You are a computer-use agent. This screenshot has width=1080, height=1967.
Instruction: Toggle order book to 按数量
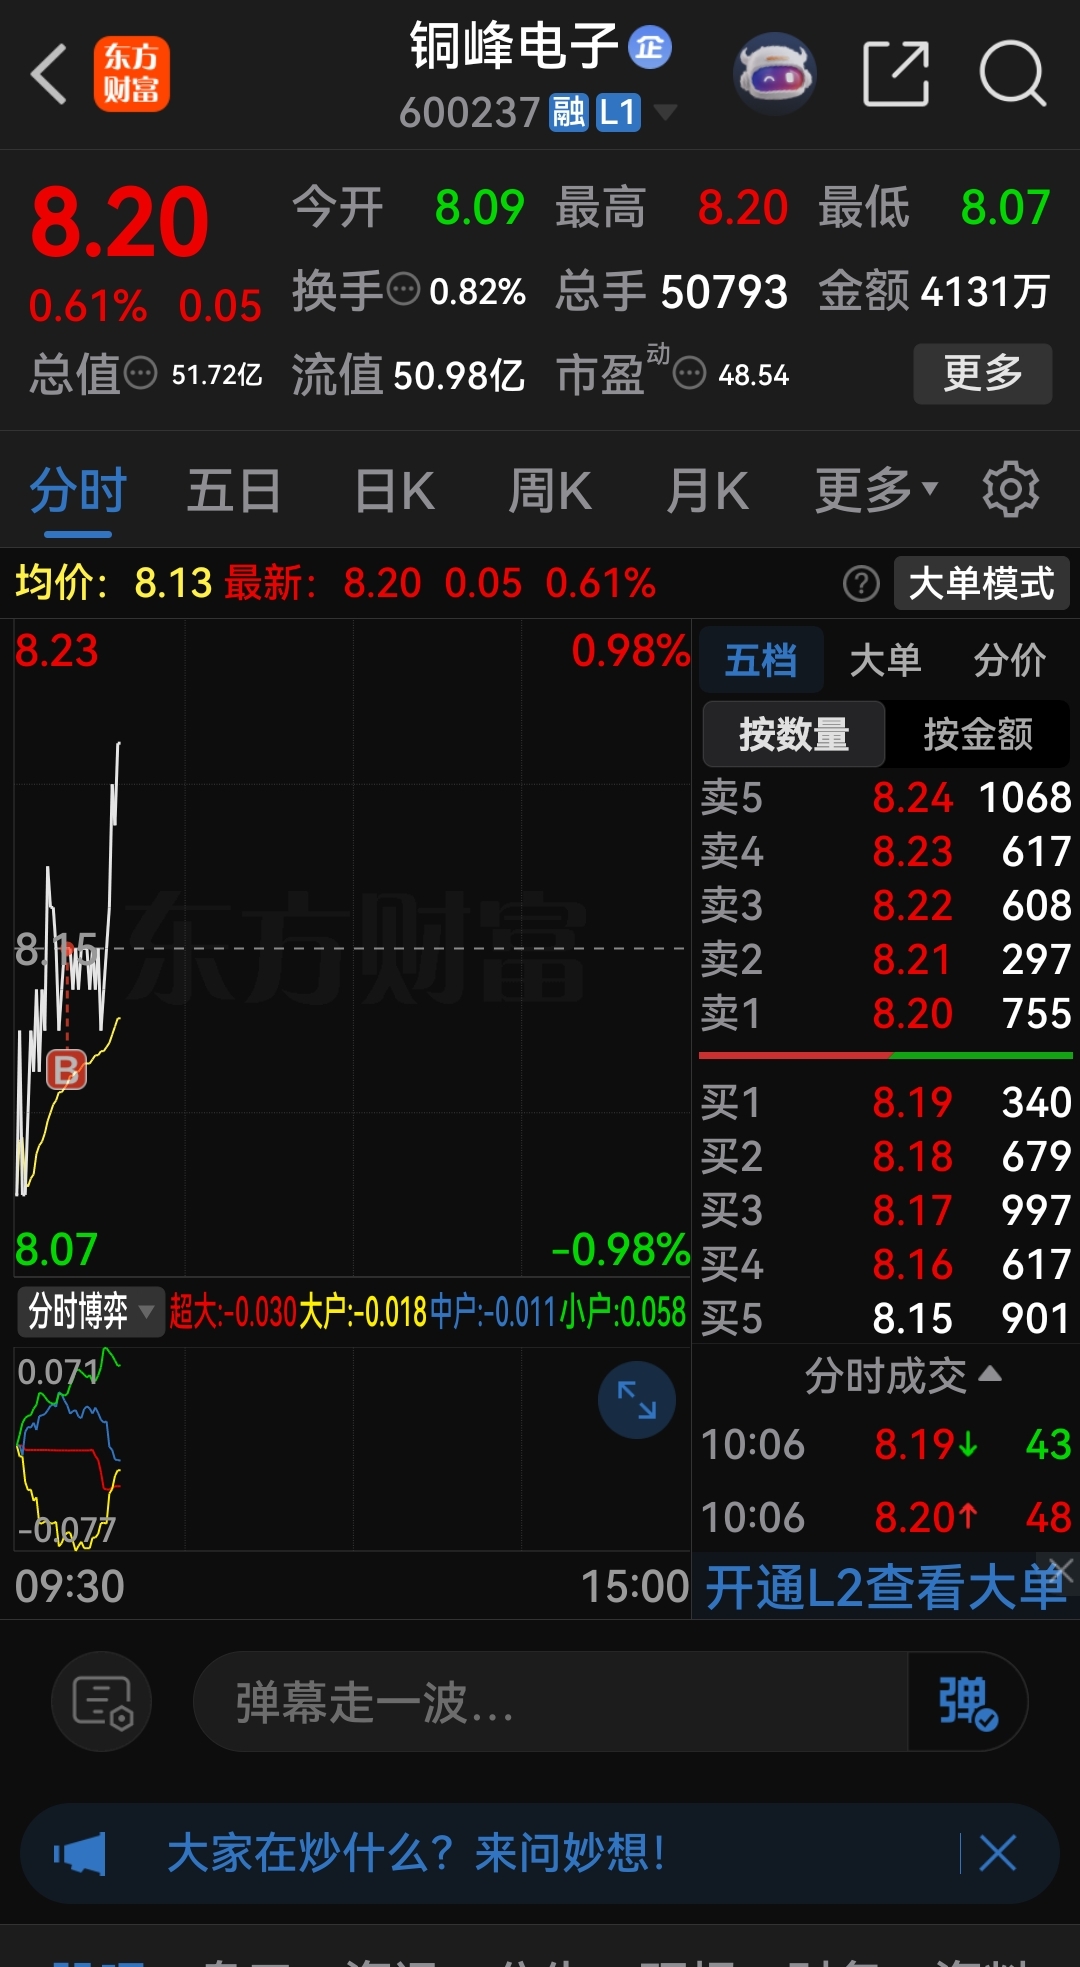tap(794, 734)
